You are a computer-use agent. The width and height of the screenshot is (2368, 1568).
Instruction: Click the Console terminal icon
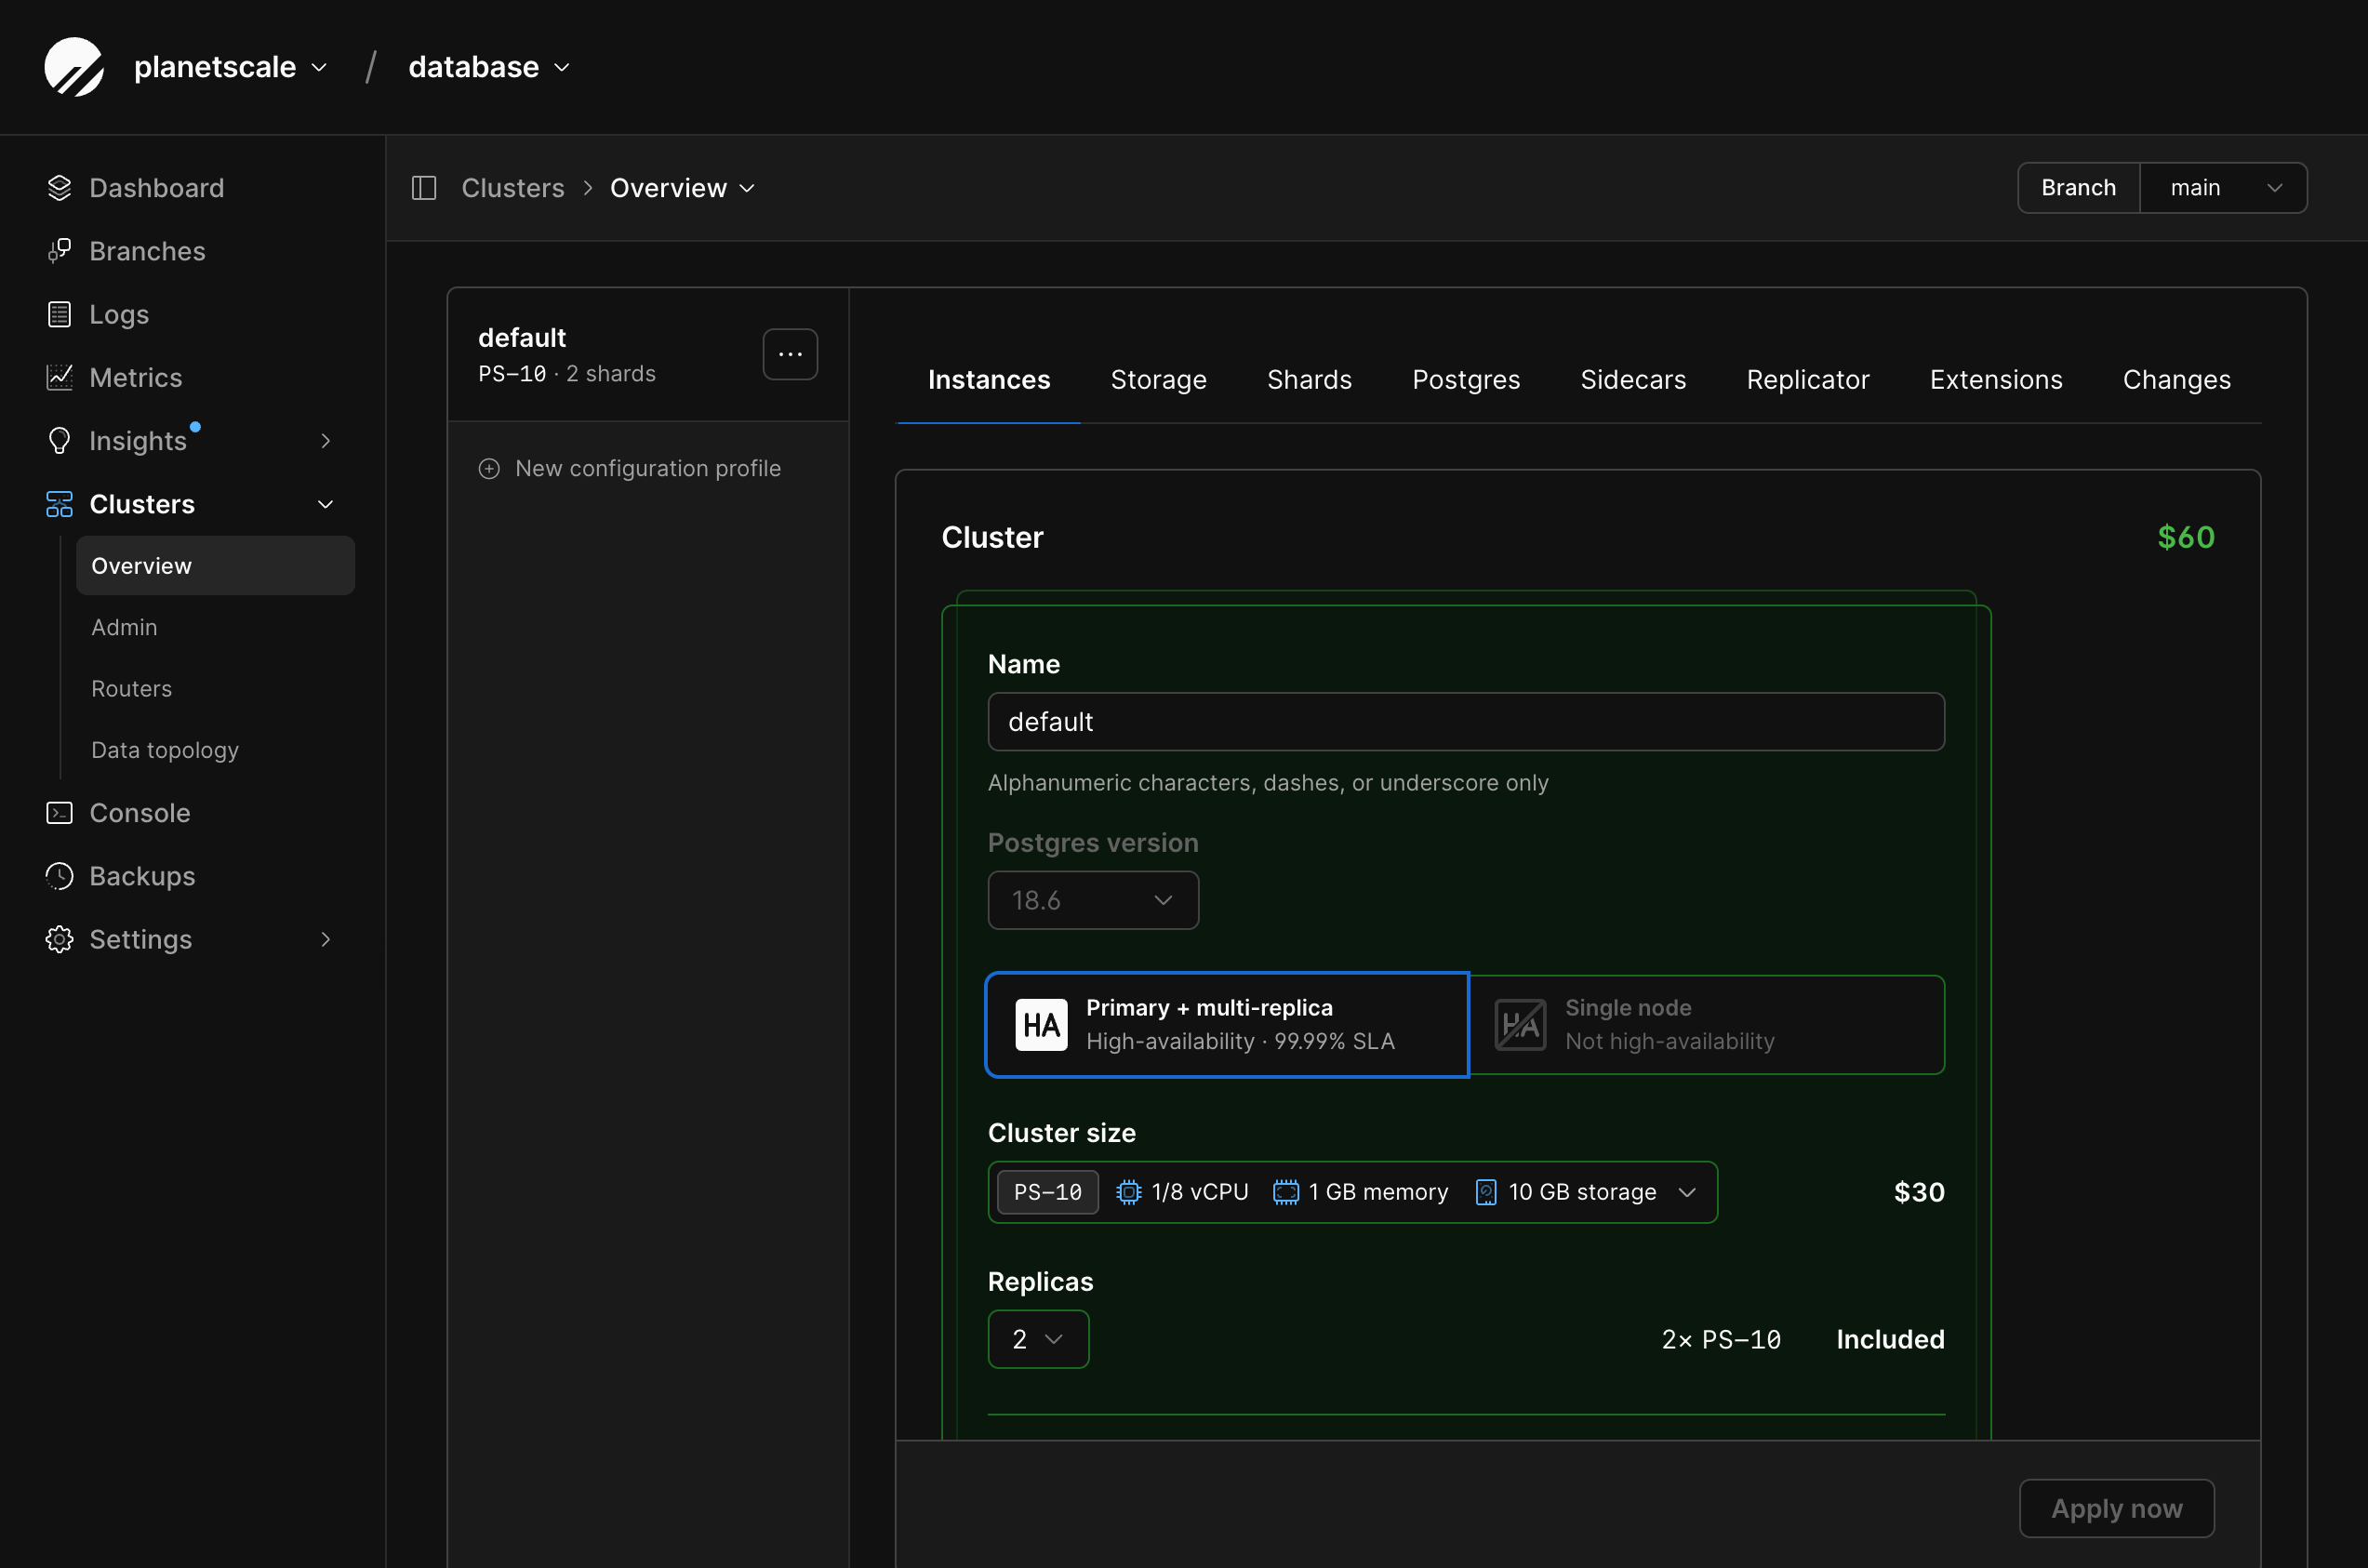[59, 813]
